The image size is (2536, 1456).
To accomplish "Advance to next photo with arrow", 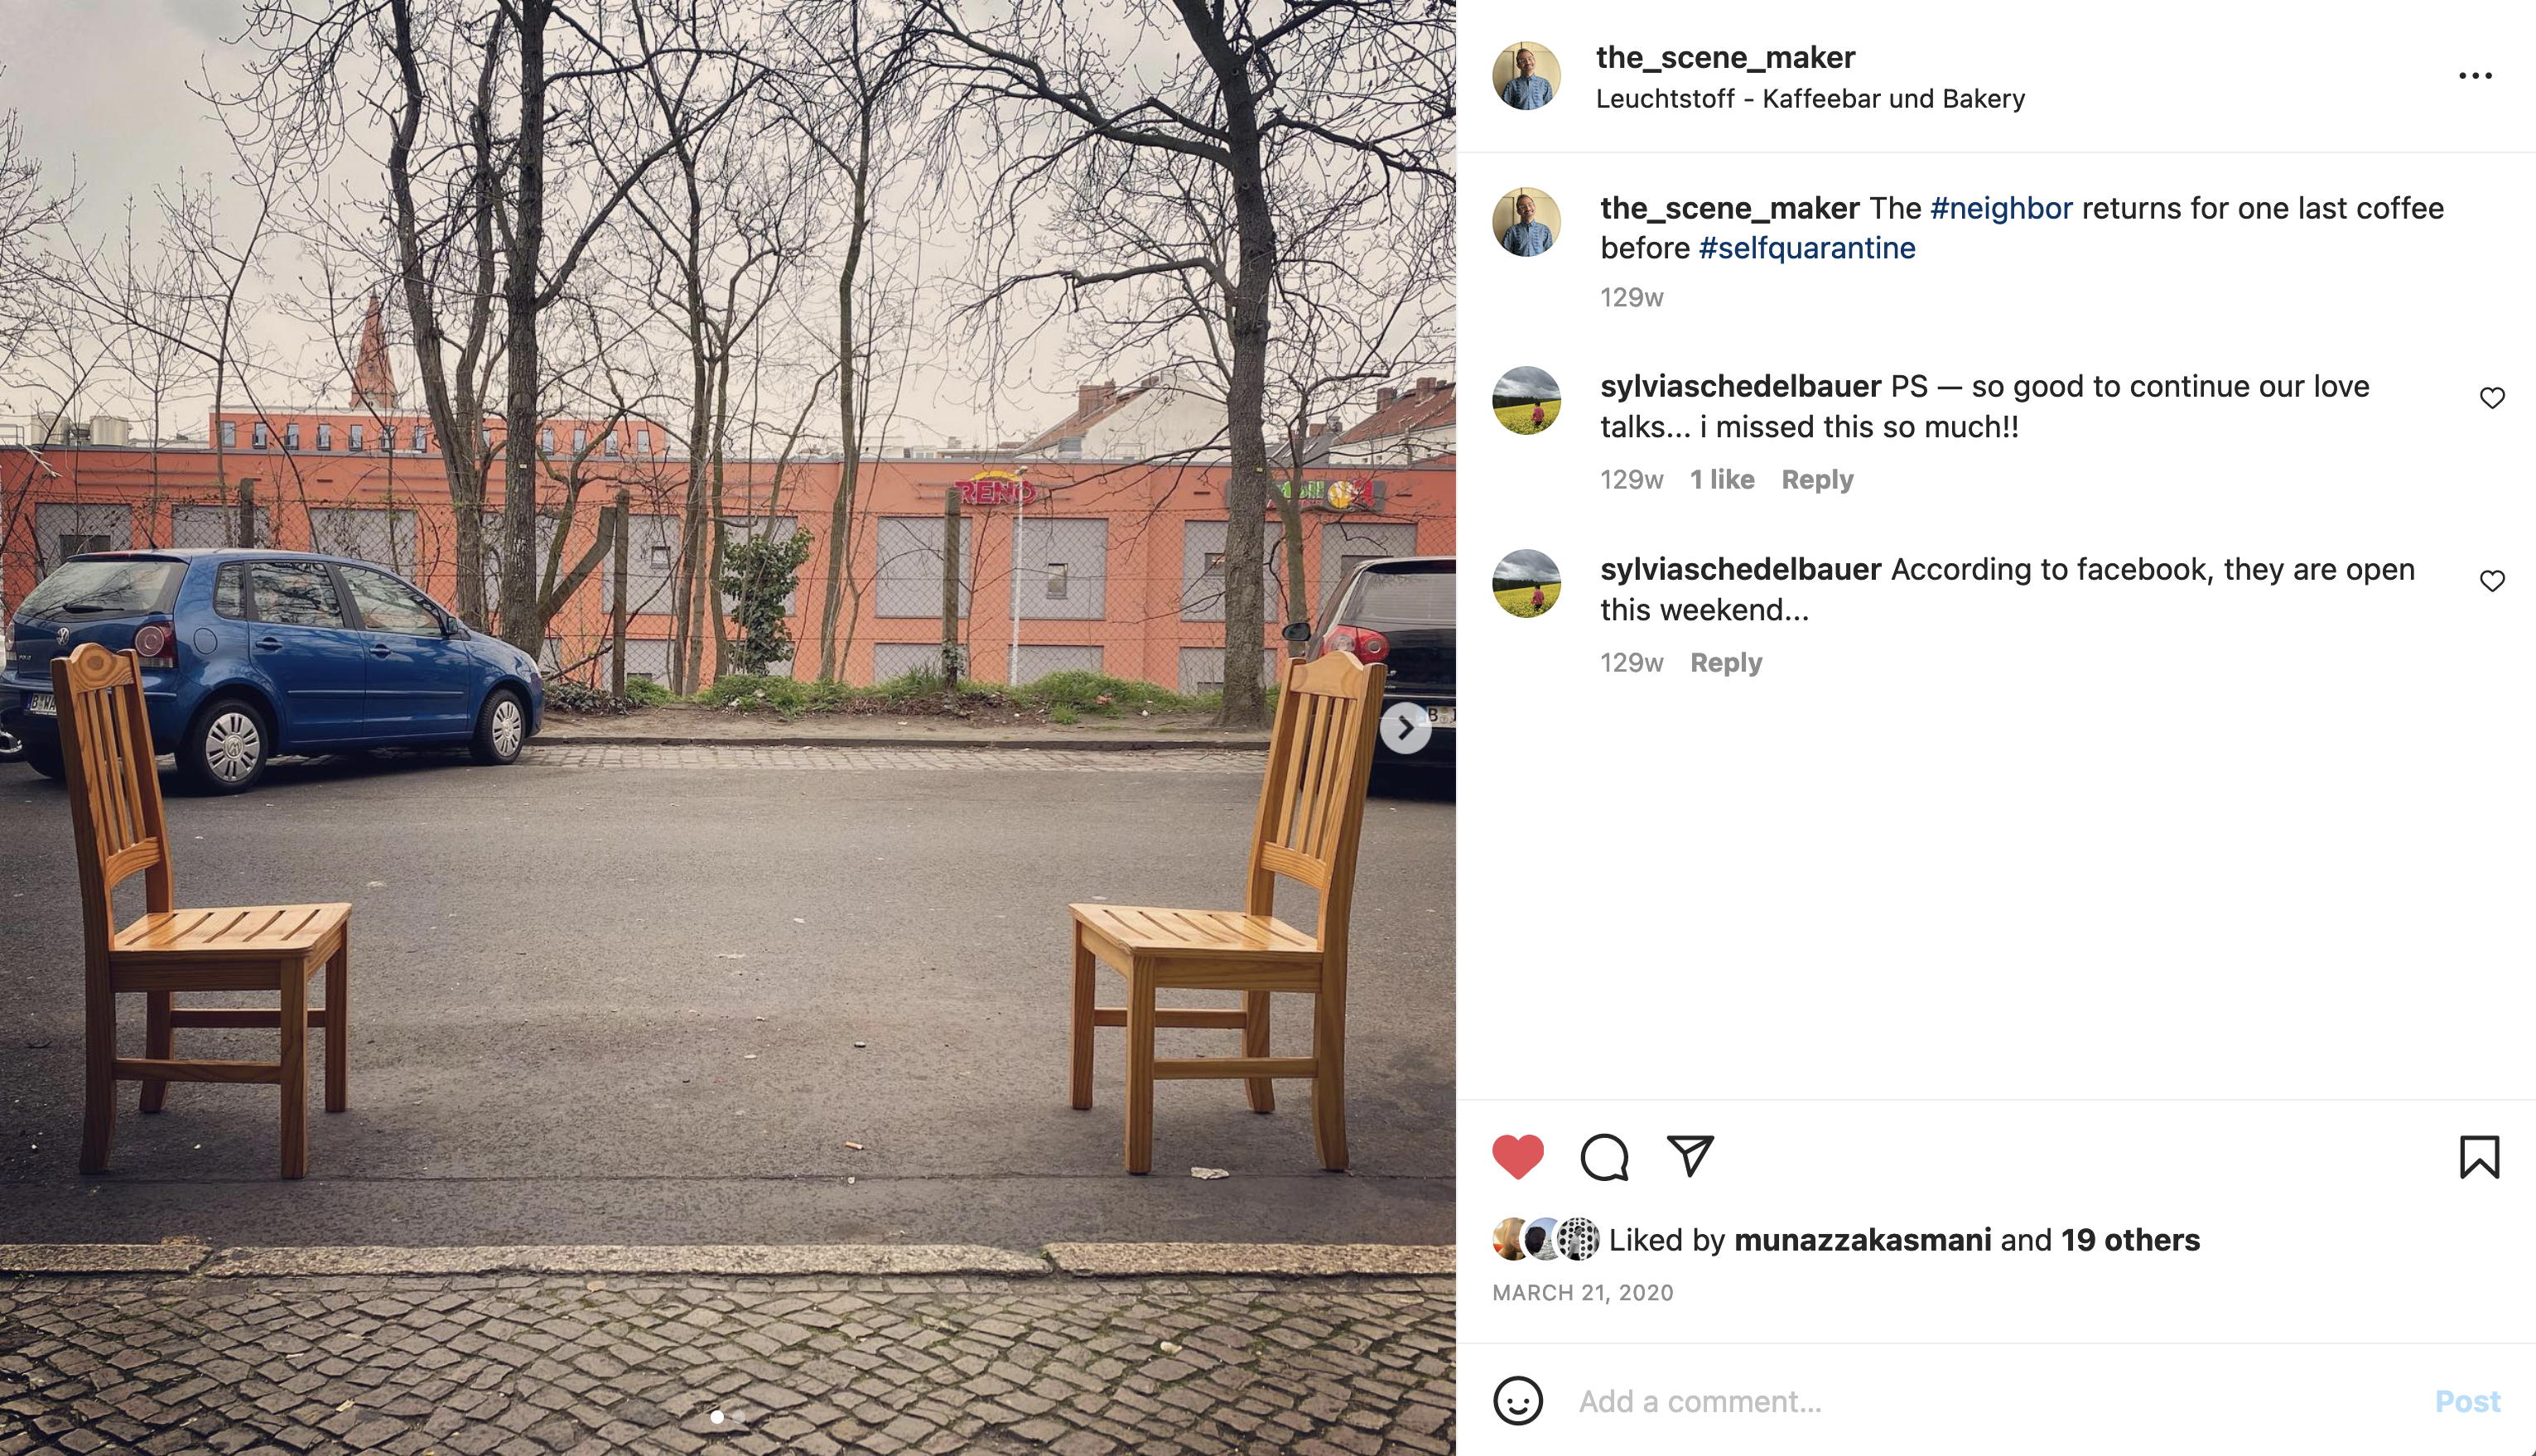I will pos(1405,728).
